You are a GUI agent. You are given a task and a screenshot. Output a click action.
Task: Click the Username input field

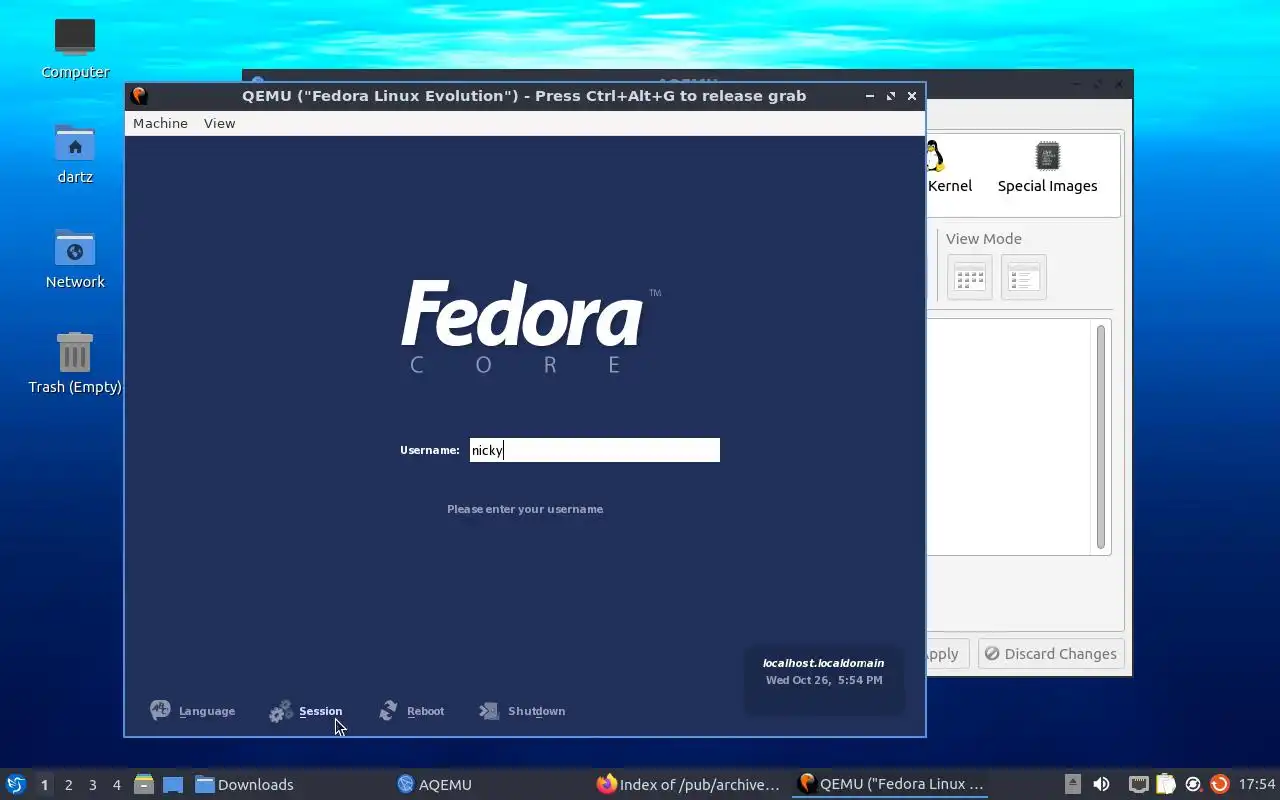pos(594,450)
